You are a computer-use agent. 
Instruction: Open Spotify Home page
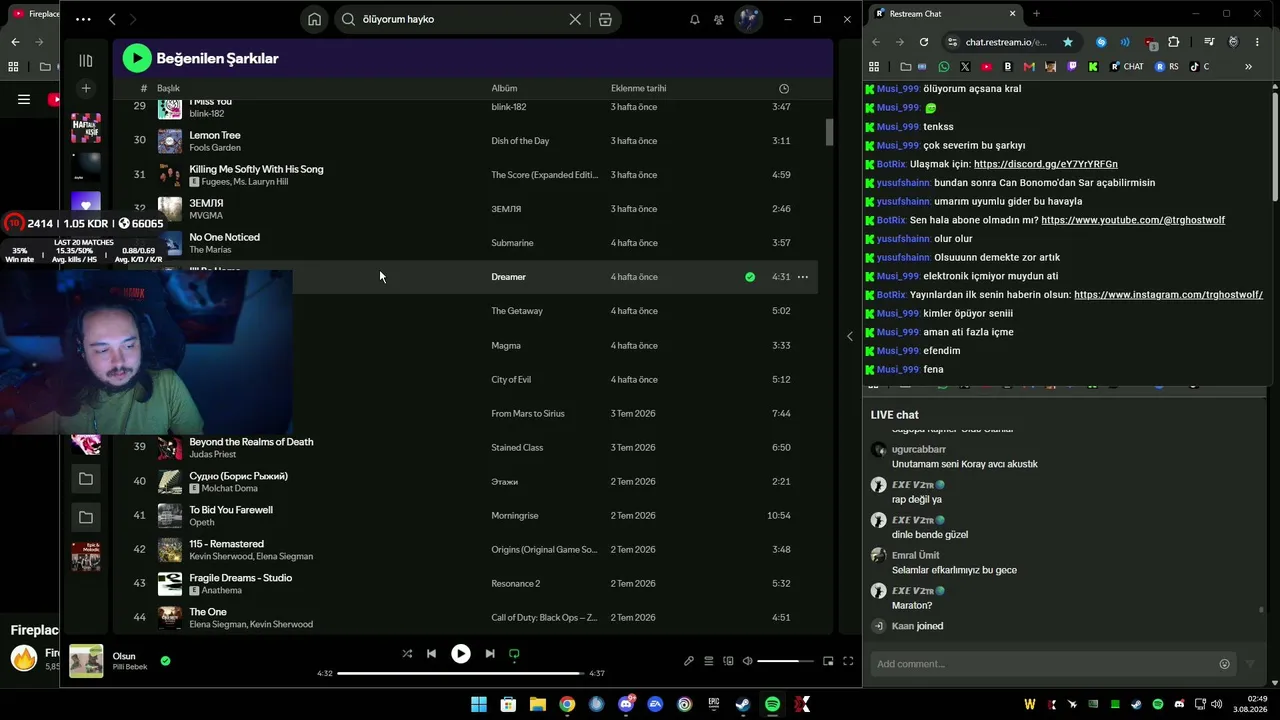[315, 19]
